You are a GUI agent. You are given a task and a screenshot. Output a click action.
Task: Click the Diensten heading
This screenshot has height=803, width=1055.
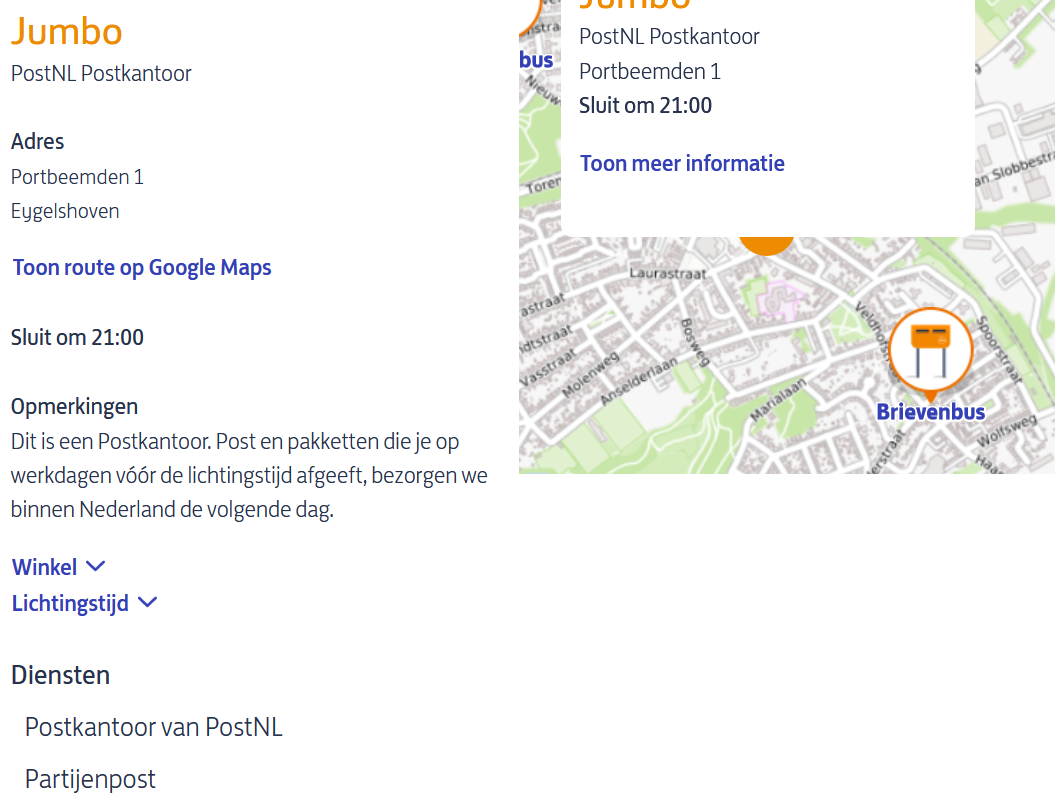(61, 675)
